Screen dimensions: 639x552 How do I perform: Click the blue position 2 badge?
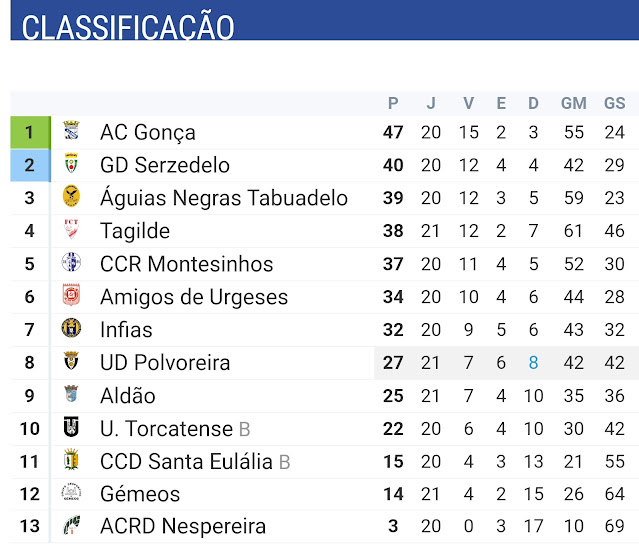point(30,165)
